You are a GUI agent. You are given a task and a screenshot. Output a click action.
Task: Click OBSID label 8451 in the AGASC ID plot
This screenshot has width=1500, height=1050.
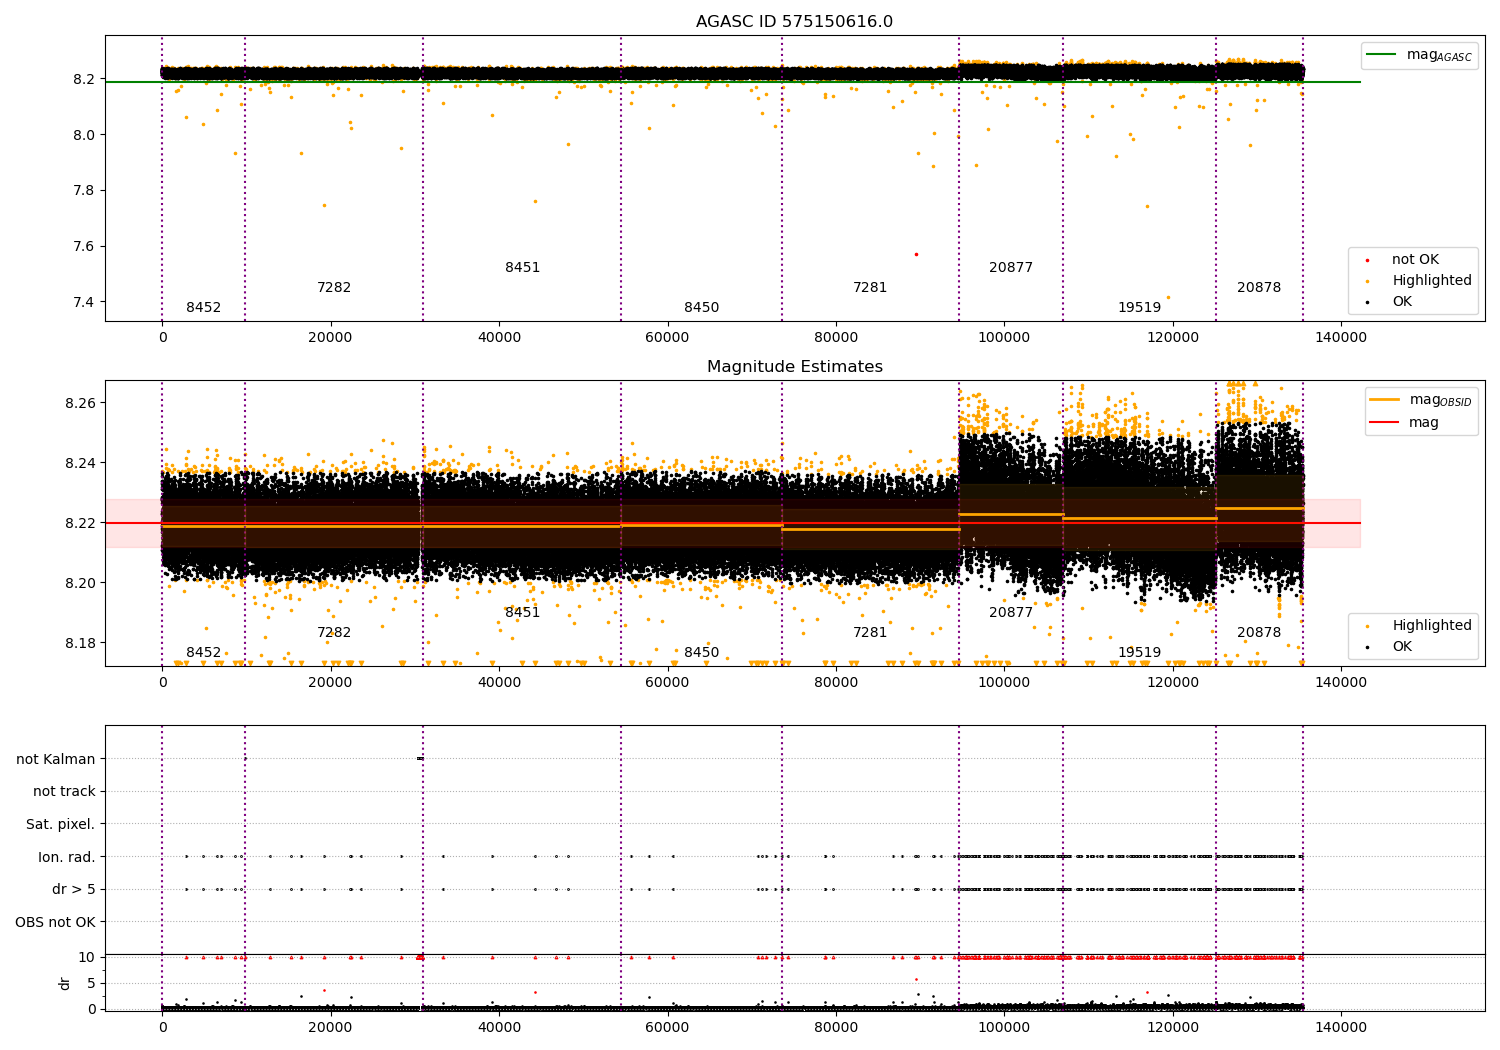click(522, 268)
